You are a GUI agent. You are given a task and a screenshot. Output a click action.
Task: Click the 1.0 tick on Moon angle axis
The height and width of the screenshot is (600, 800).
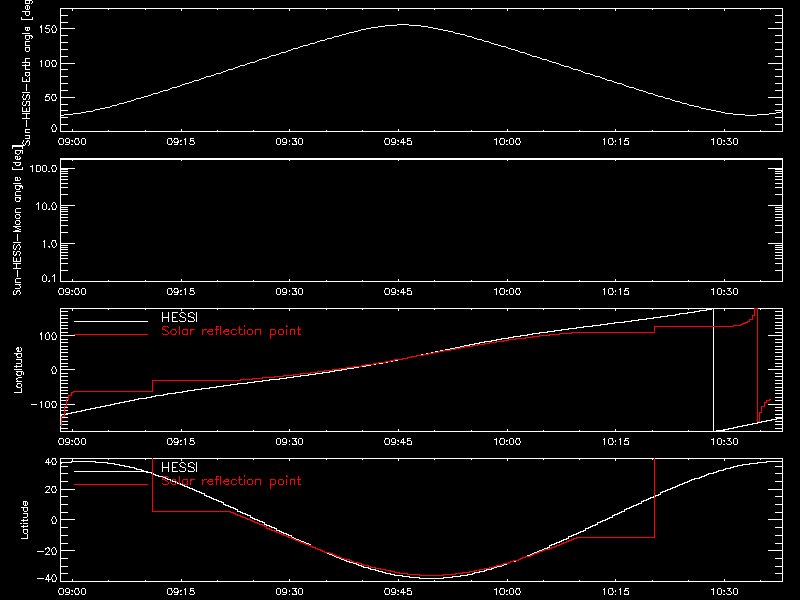[49, 244]
